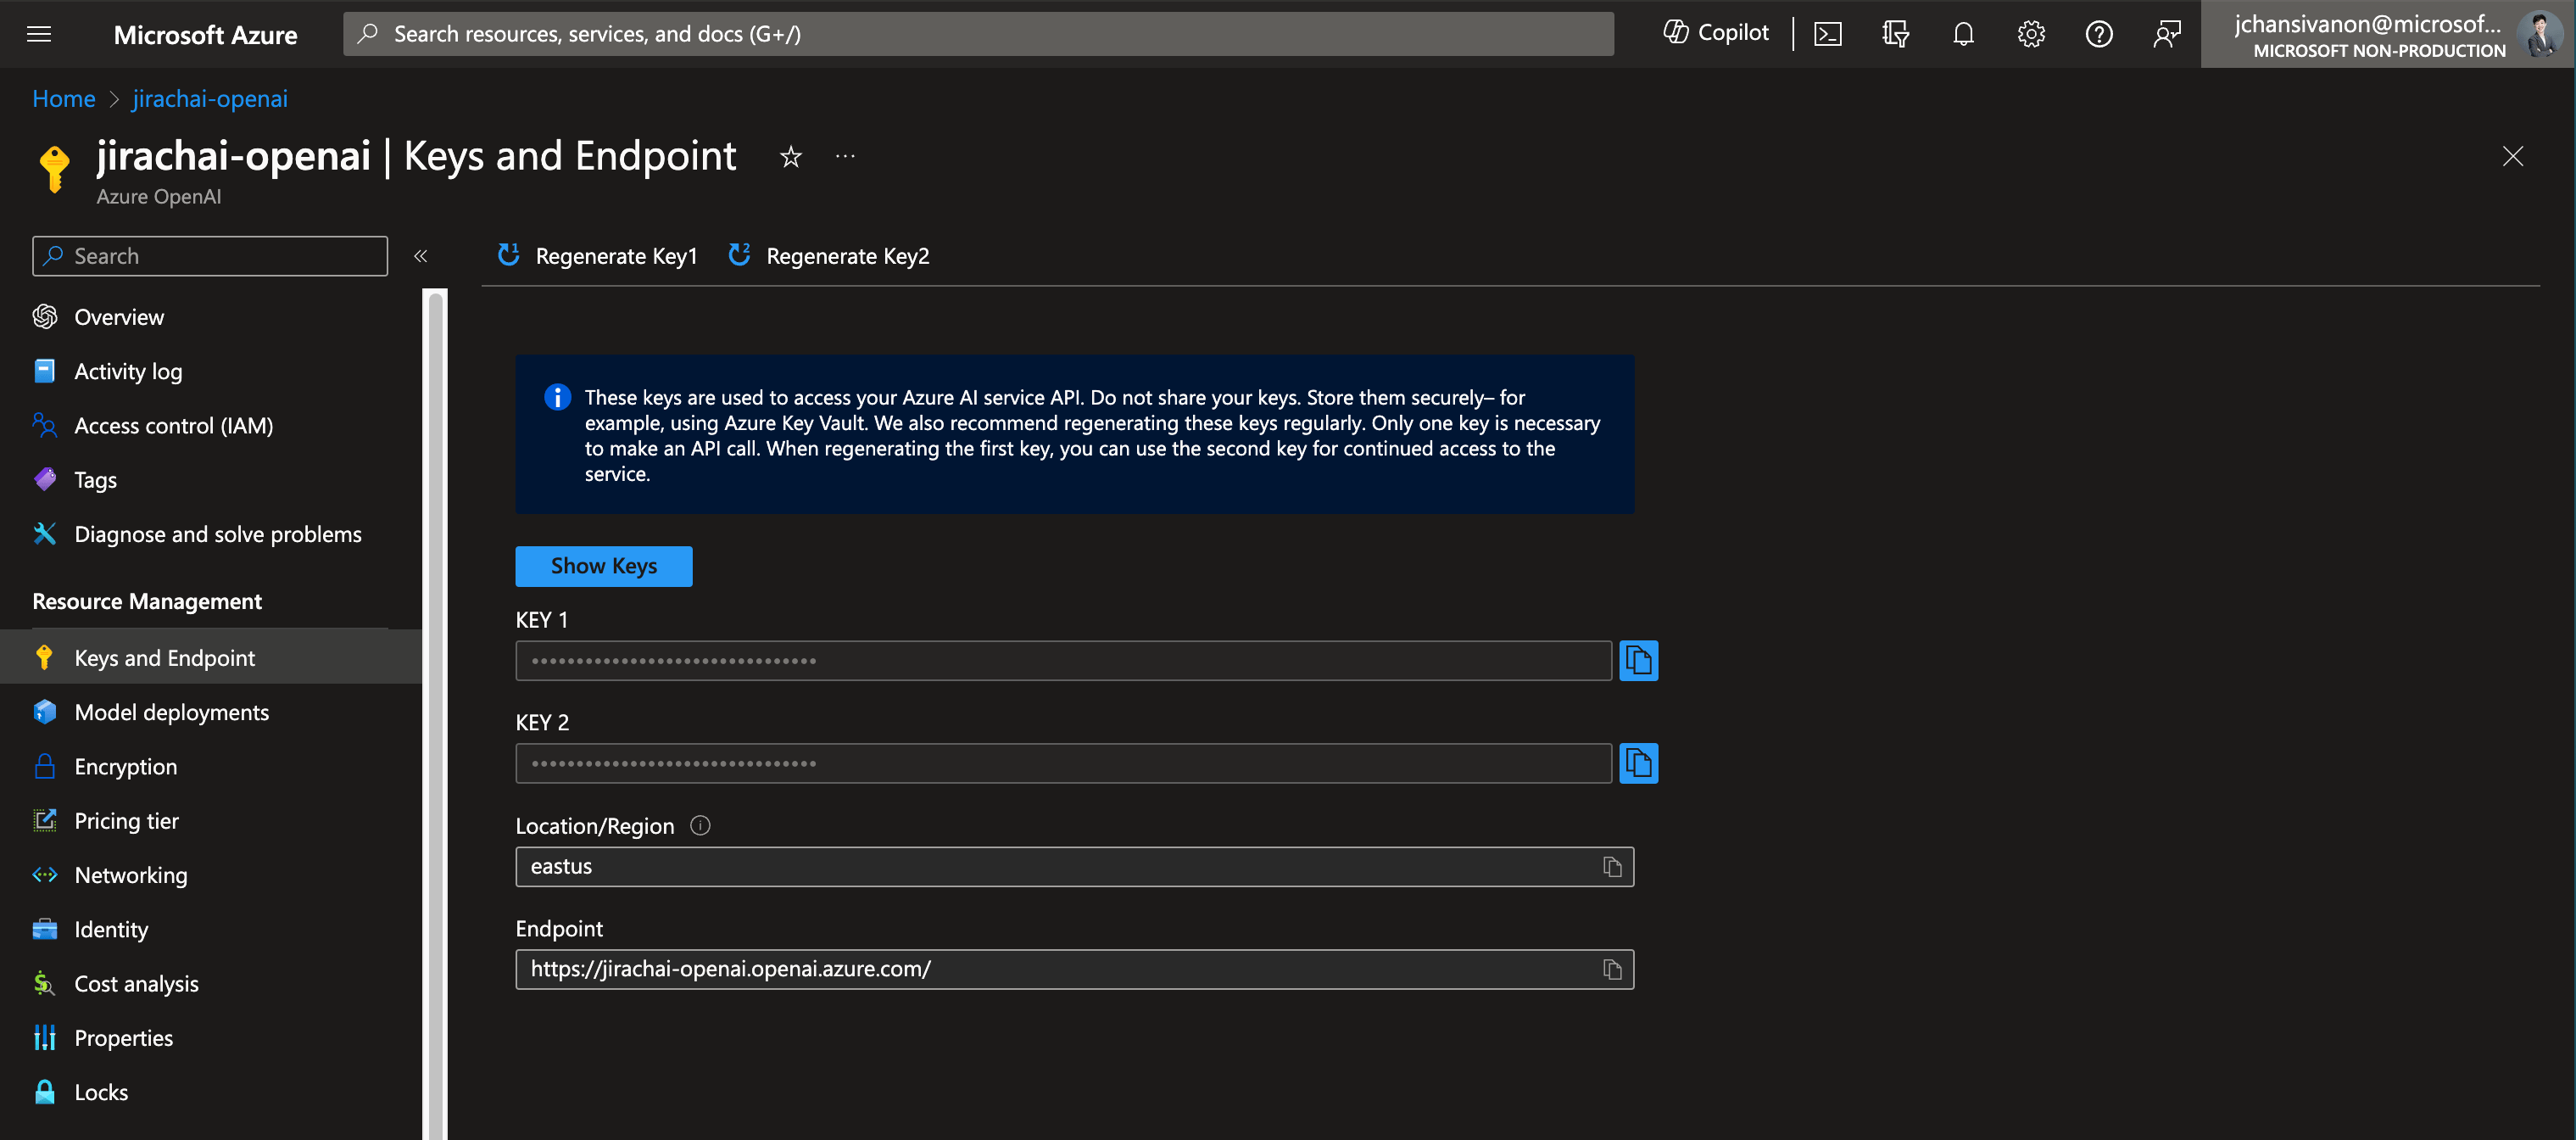Open the portal hamburger menu
Image resolution: width=2576 pixels, height=1140 pixels.
pos(39,34)
